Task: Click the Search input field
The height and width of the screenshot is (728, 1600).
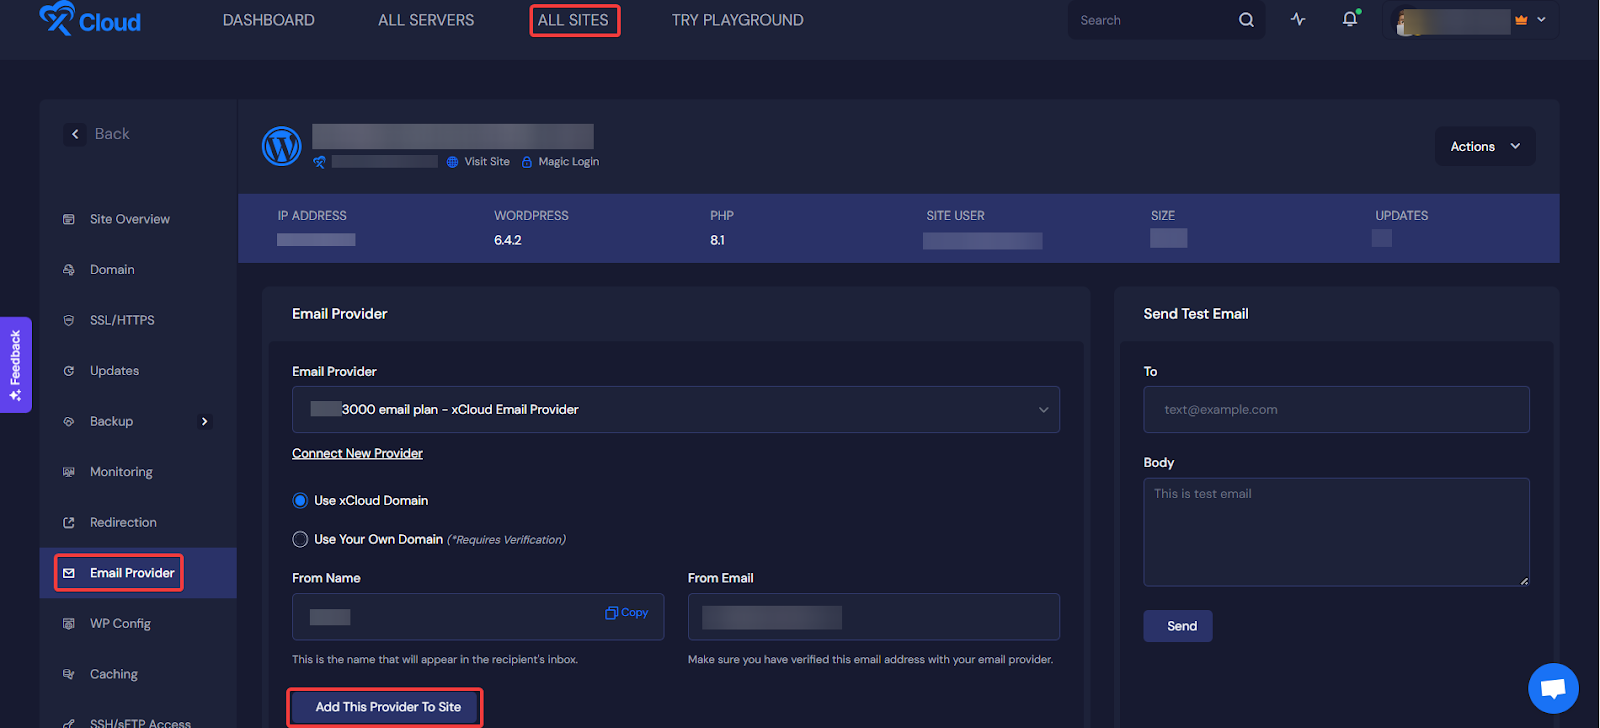Action: coord(1150,20)
